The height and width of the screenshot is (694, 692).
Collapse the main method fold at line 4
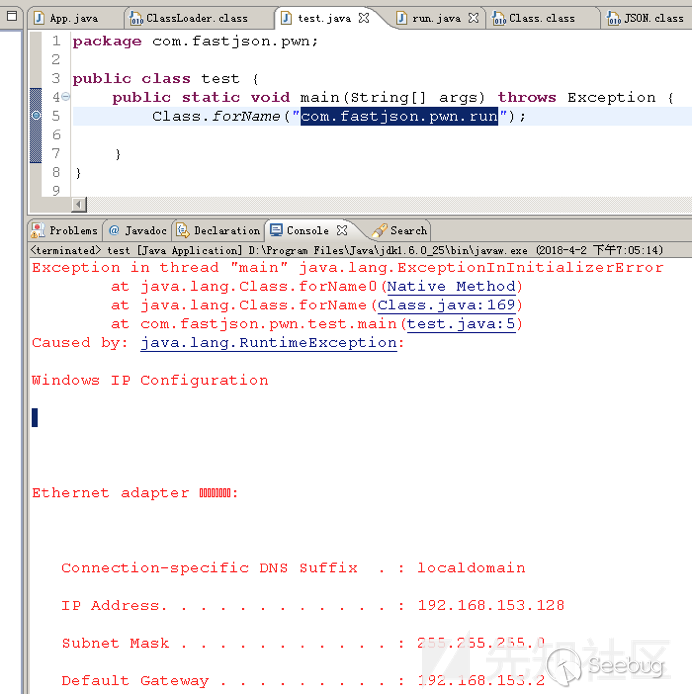coord(66,96)
